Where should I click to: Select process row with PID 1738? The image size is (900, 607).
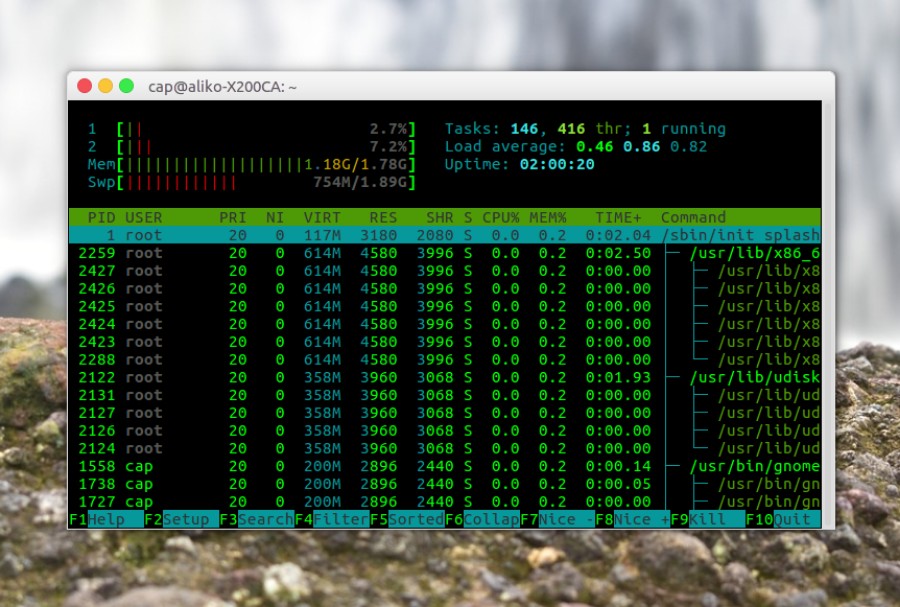(445, 484)
